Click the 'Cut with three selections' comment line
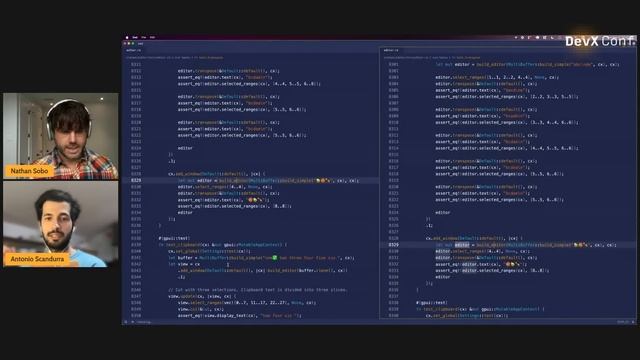This screenshot has width=640, height=360. click(258, 290)
